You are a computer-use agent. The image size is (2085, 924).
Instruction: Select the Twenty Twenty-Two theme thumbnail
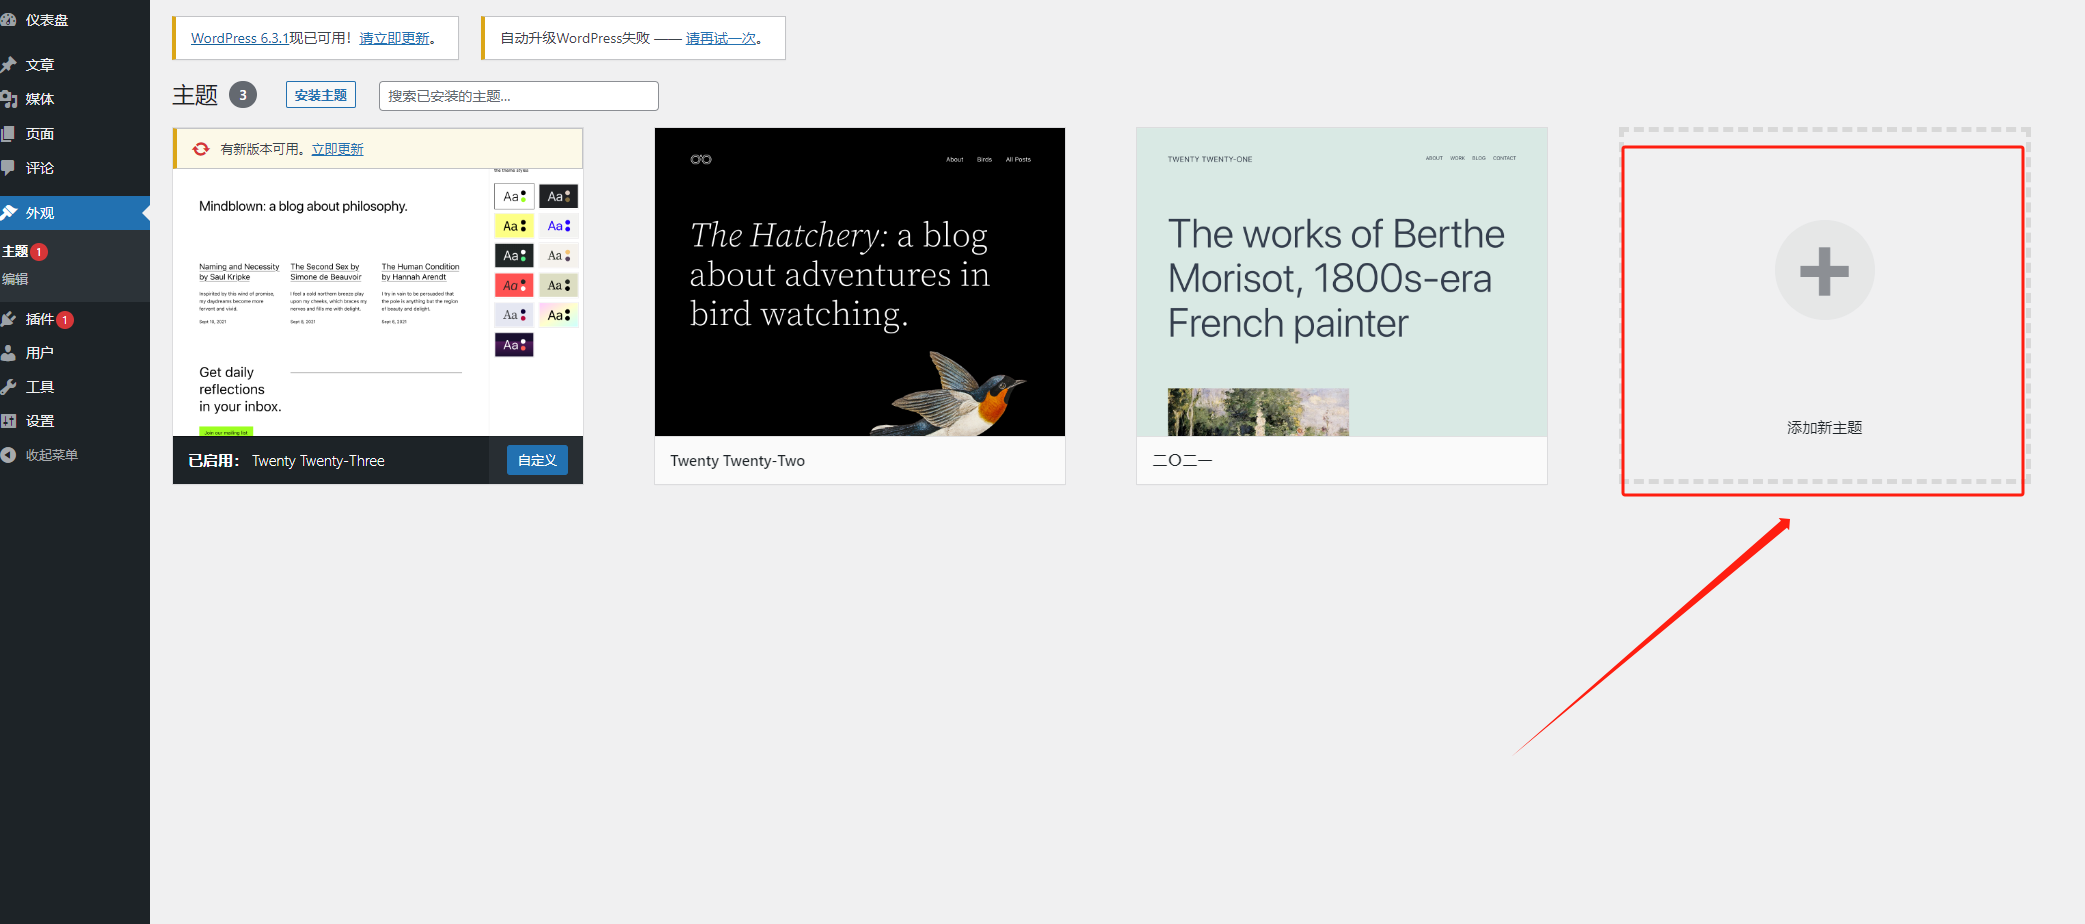(859, 282)
